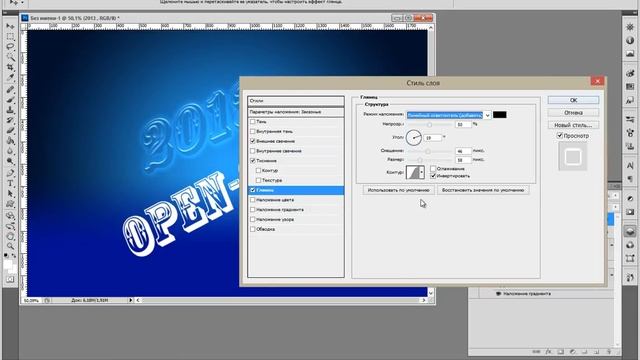
Task: Click the Непрозр. opacity slider
Action: pos(430,124)
